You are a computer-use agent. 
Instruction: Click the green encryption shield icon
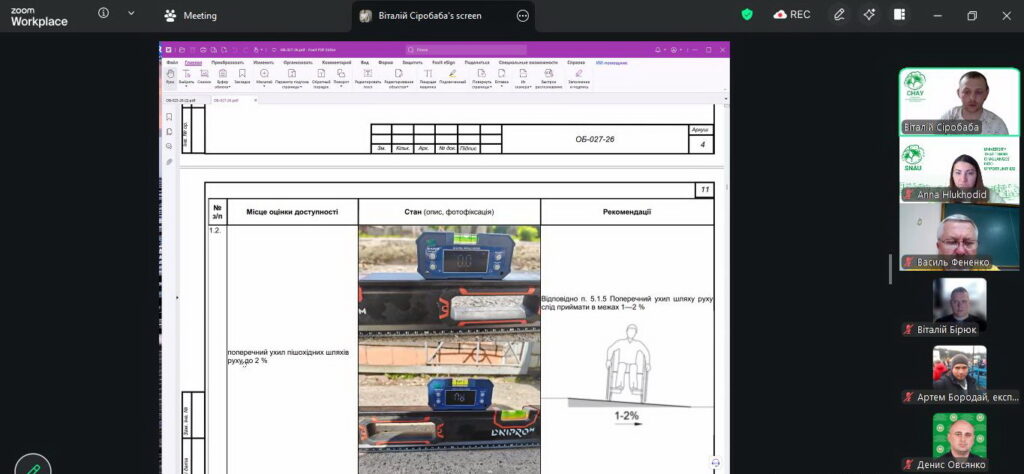tap(747, 15)
